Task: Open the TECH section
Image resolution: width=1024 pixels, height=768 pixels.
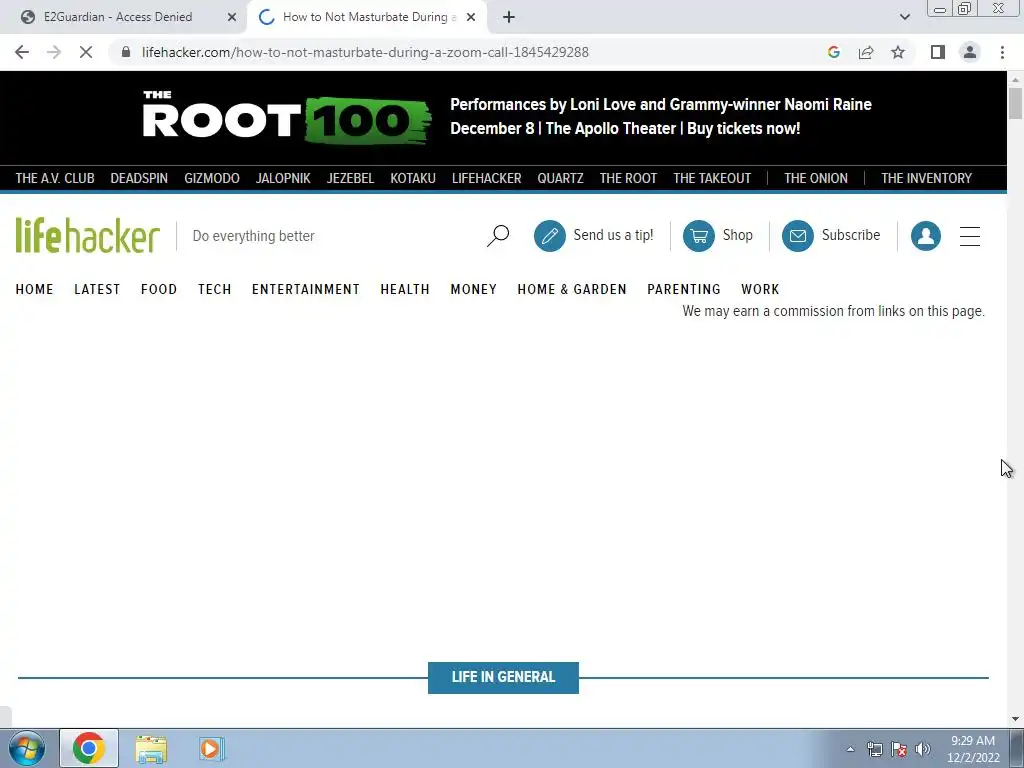Action: (x=215, y=289)
